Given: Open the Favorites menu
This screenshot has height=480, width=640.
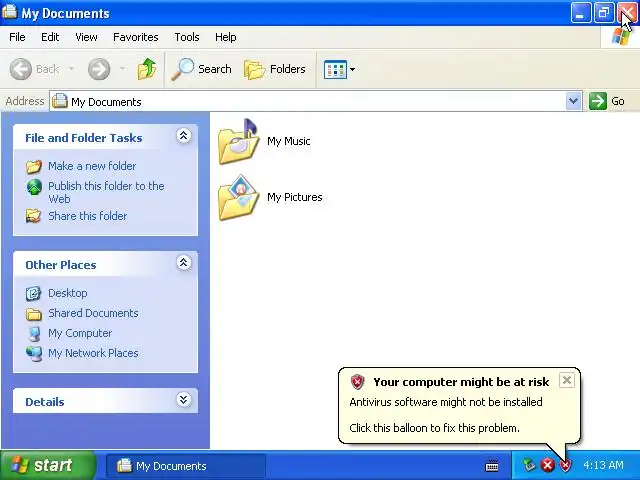Looking at the screenshot, I should tap(136, 37).
